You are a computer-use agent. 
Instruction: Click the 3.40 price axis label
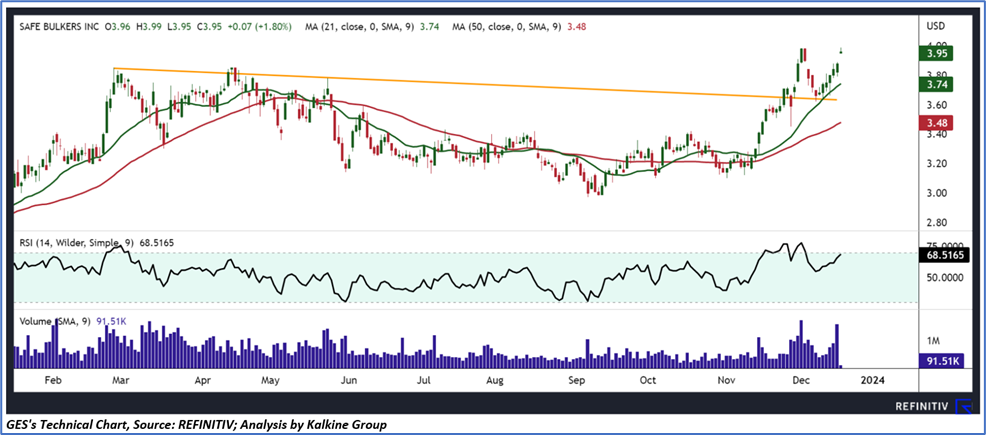(936, 134)
